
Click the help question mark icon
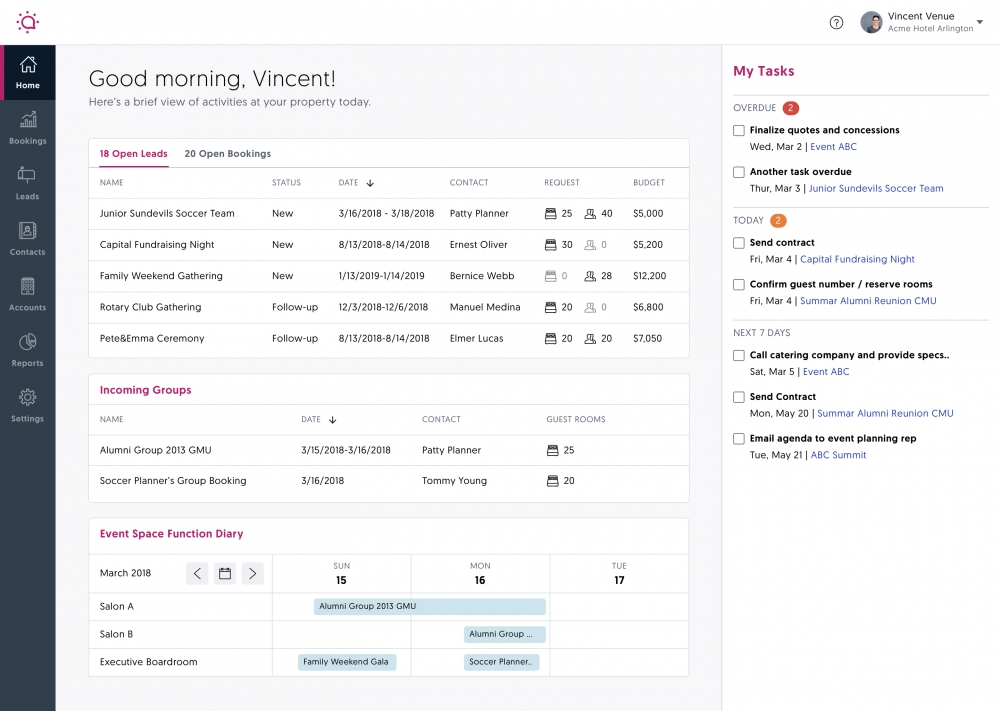[x=836, y=22]
